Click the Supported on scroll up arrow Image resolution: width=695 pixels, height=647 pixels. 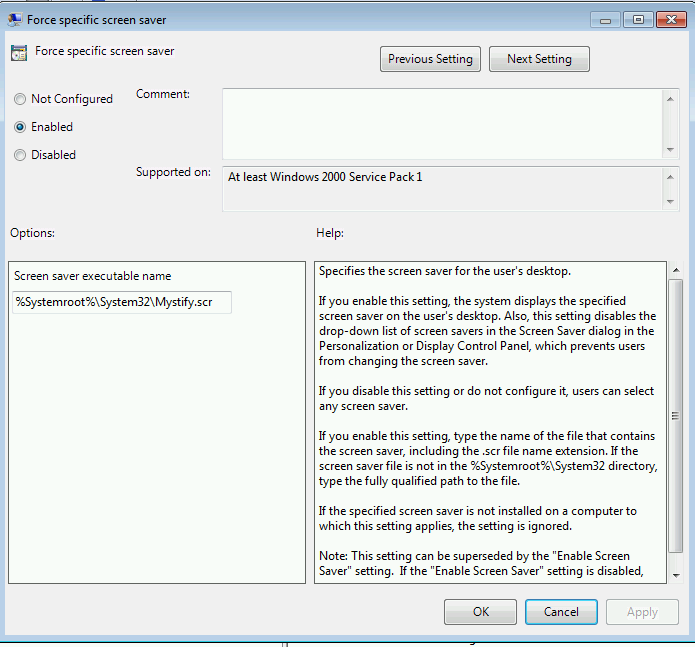670,177
